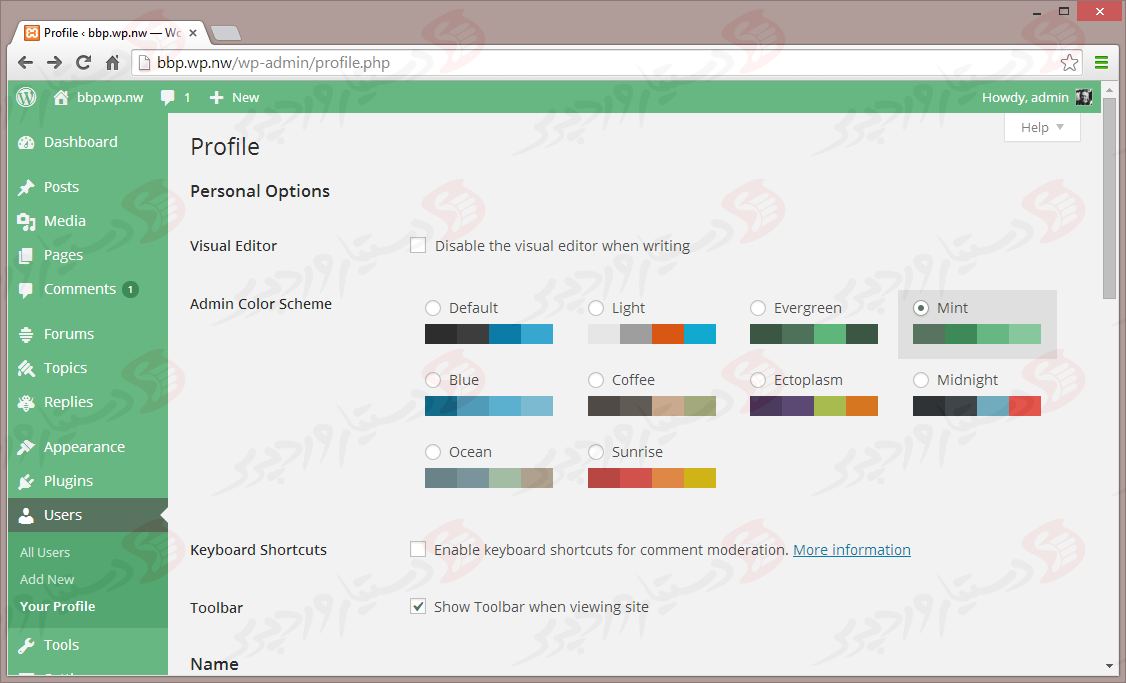Click the browser reload icon
The height and width of the screenshot is (683, 1126).
pyautogui.click(x=84, y=63)
